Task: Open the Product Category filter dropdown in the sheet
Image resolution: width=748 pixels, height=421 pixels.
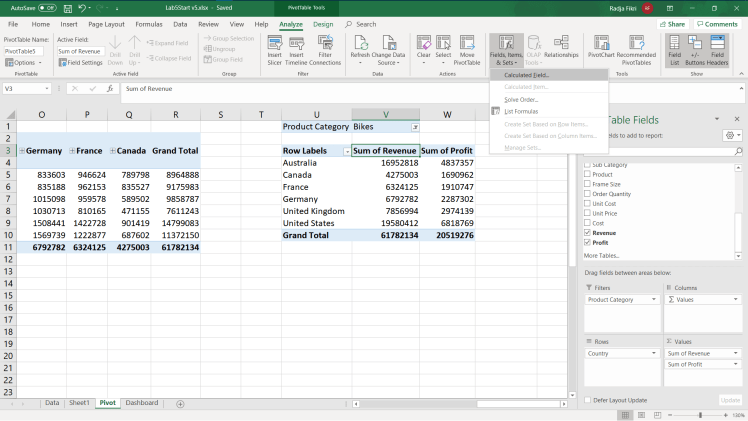Action: (x=415, y=127)
